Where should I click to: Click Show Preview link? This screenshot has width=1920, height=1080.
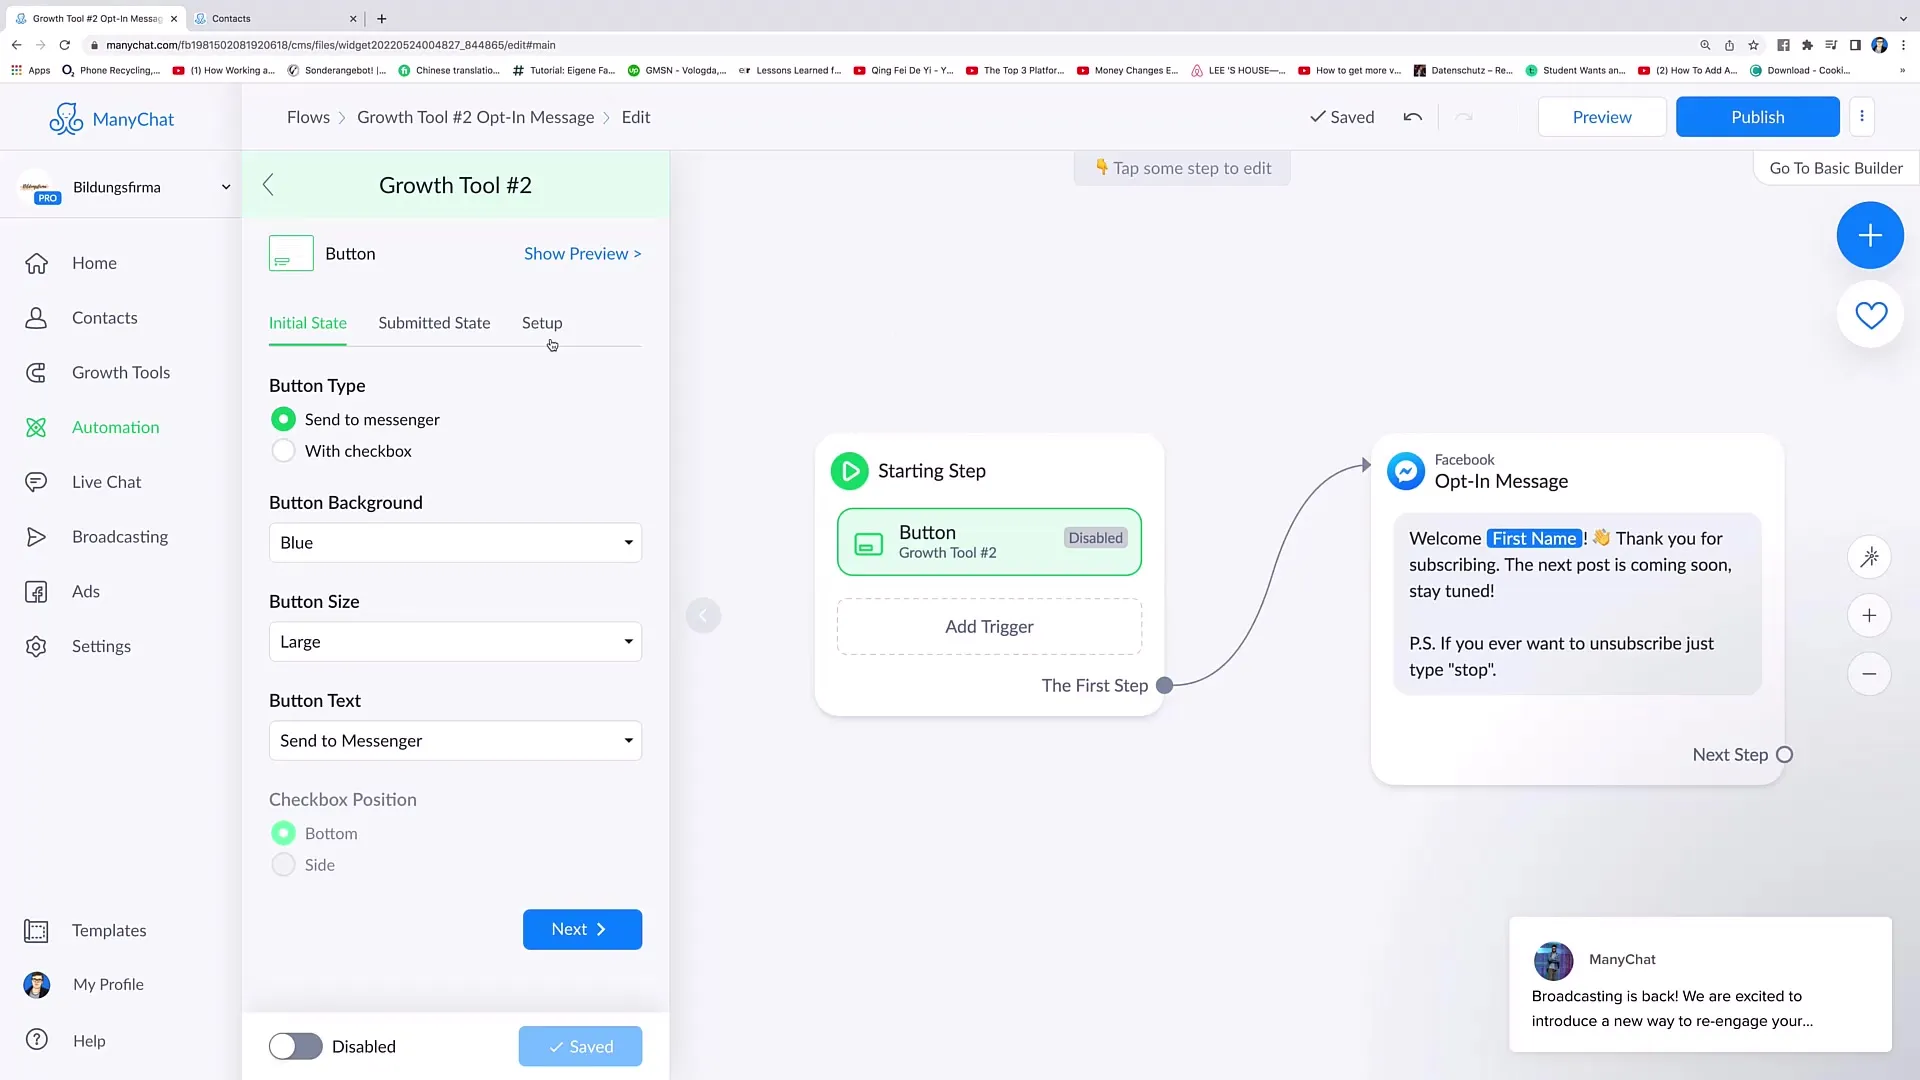tap(582, 253)
